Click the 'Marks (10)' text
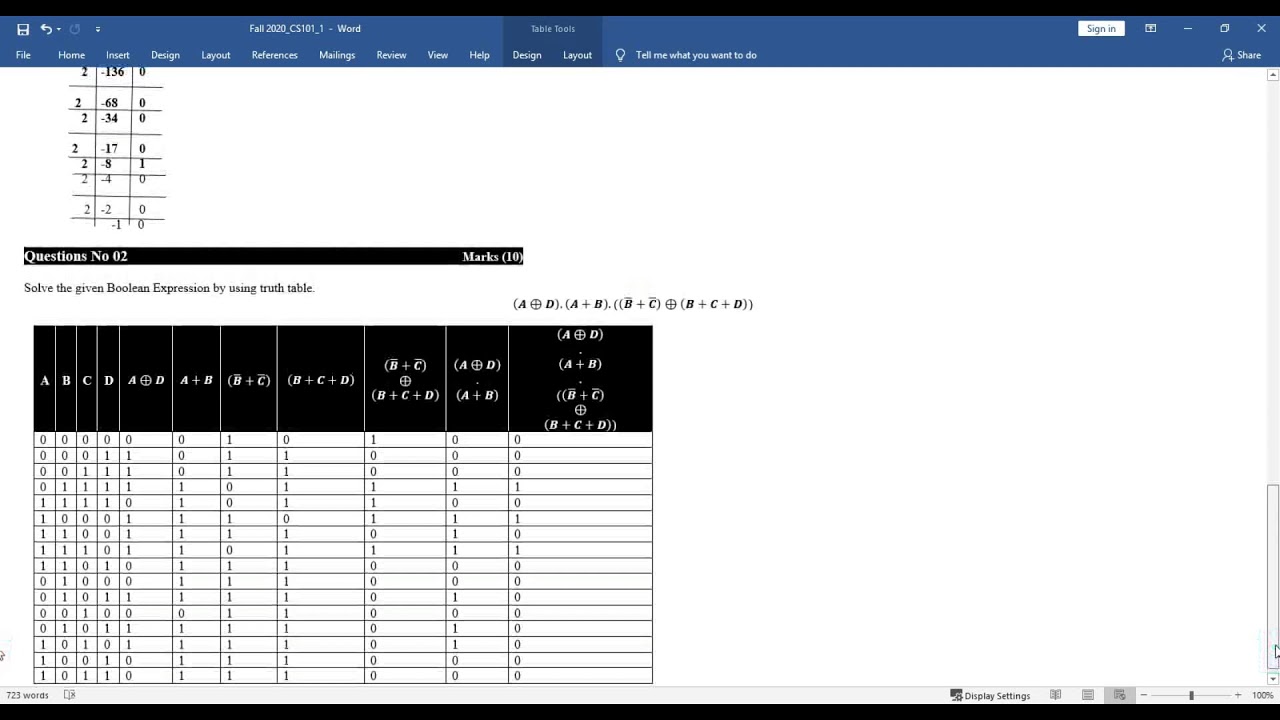The height and width of the screenshot is (720, 1280). (492, 257)
